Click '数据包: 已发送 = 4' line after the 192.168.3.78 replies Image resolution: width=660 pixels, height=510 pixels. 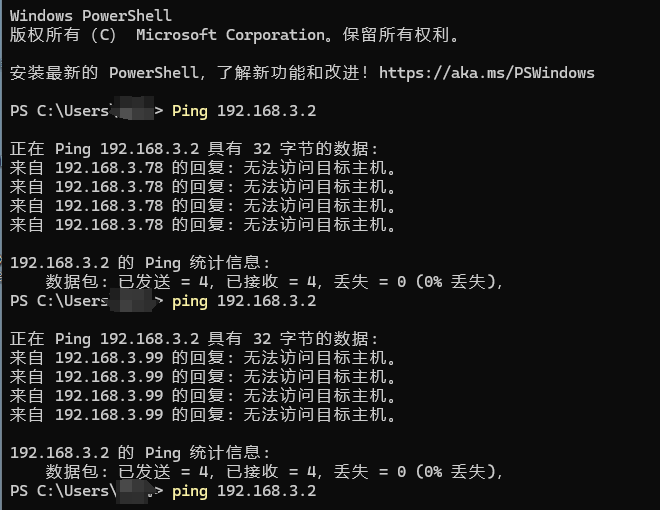click(274, 282)
